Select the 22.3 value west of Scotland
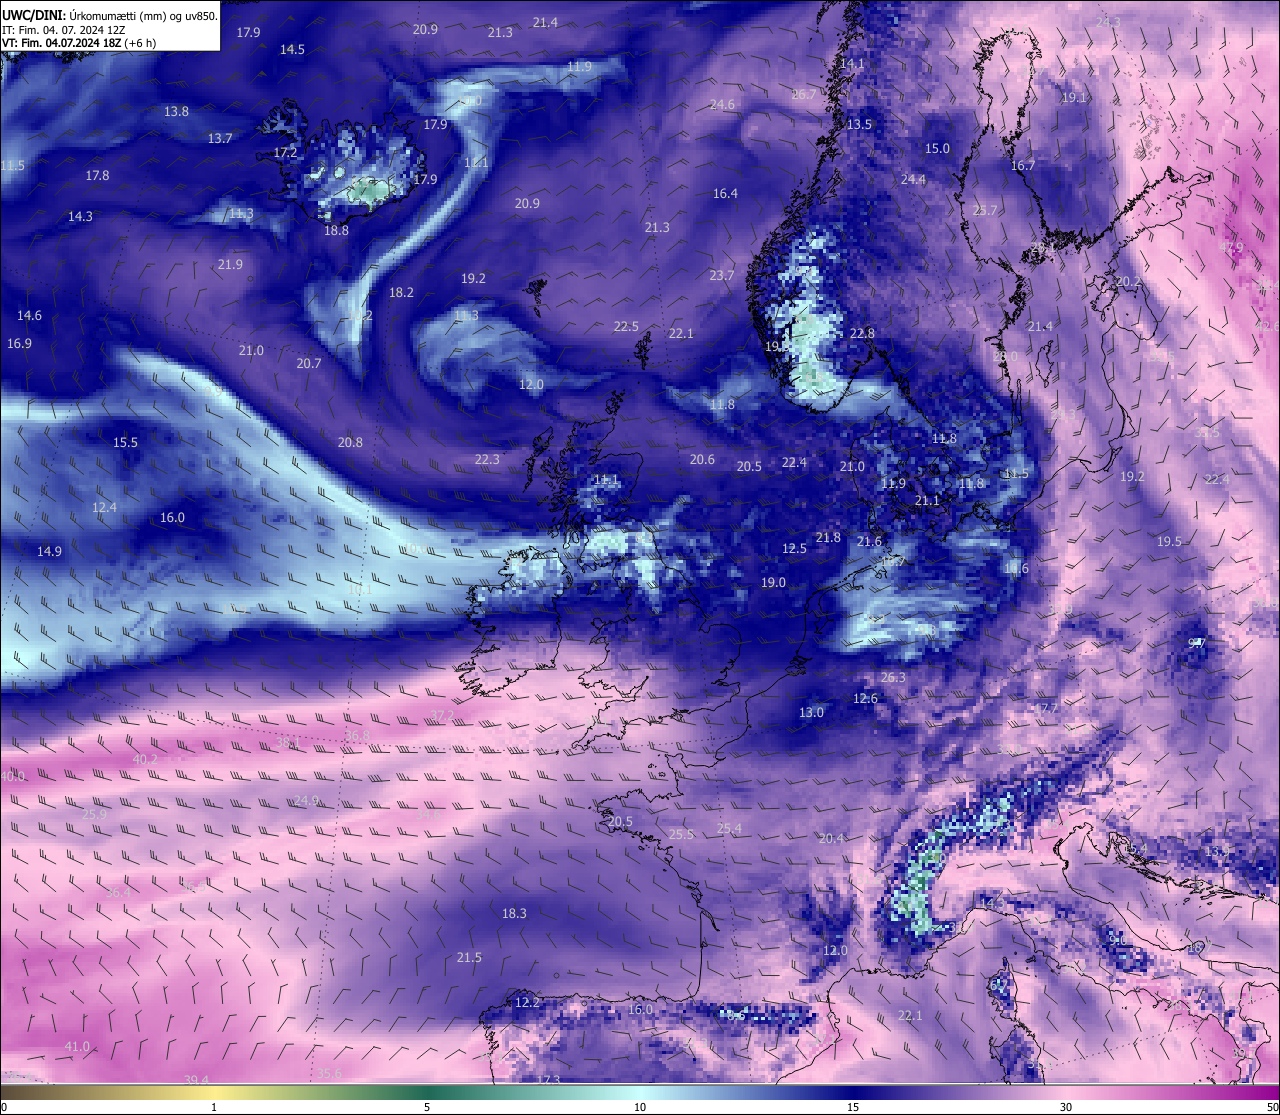 [487, 460]
